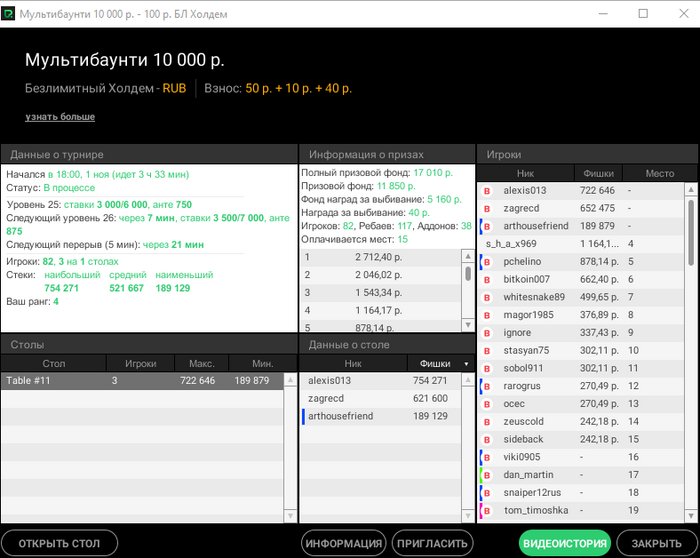Click the players list scrollbar thumb
The width and height of the screenshot is (700, 558).
tap(691, 231)
